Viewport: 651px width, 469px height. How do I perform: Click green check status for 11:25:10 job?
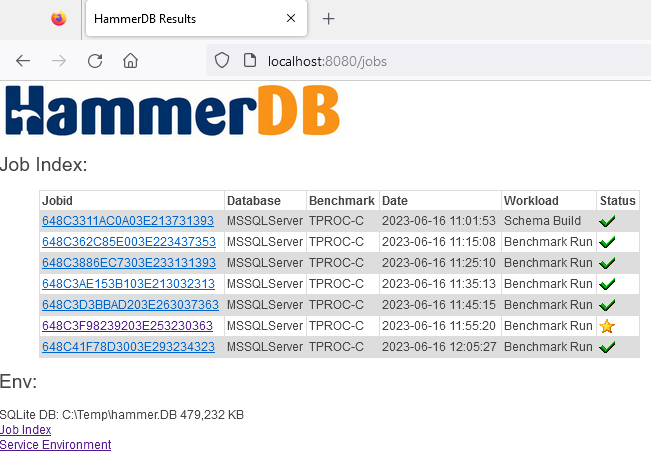coord(607,263)
